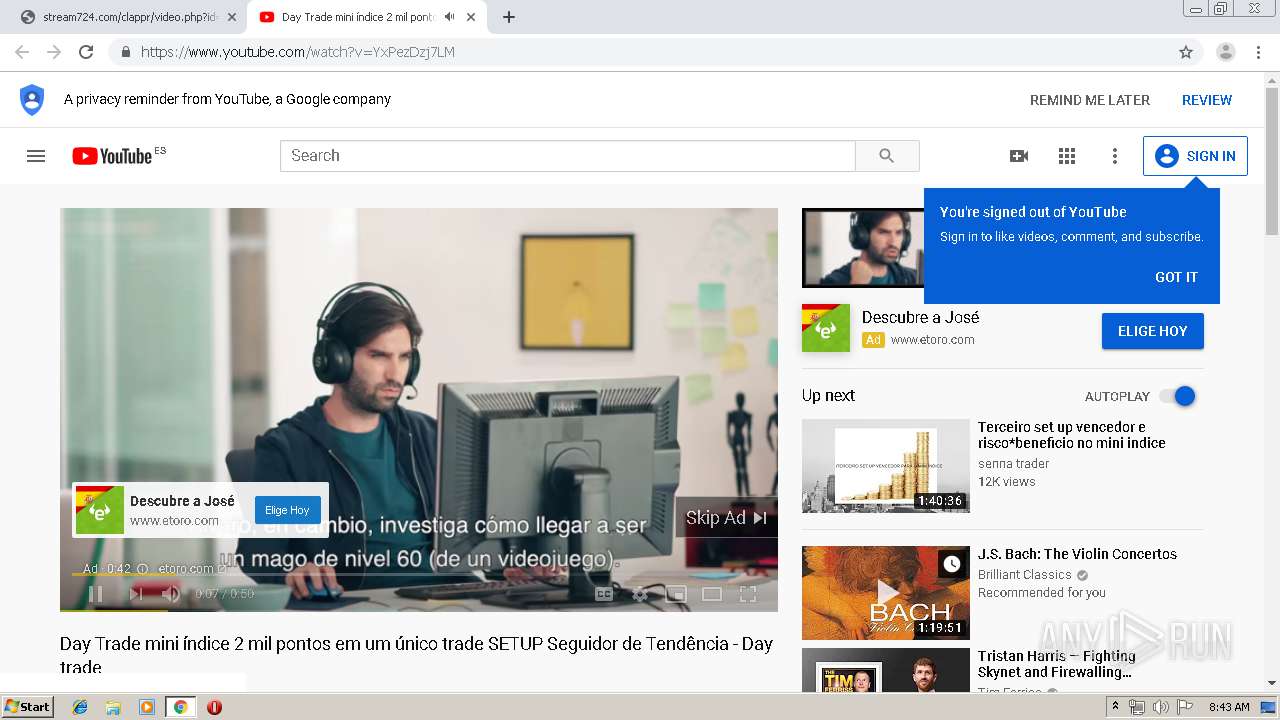Open the ad info icon beside Ad 0:42
1280x720 pixels.
point(142,569)
